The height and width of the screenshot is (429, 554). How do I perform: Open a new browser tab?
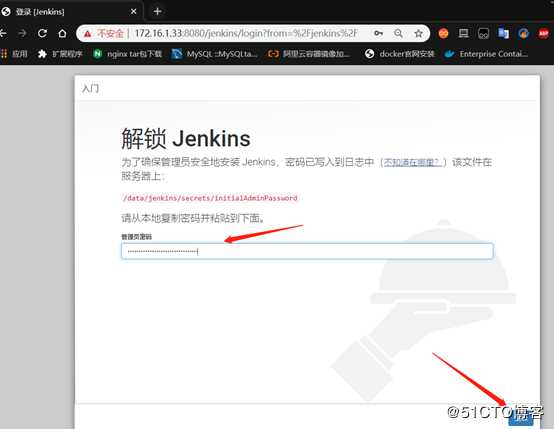click(158, 12)
